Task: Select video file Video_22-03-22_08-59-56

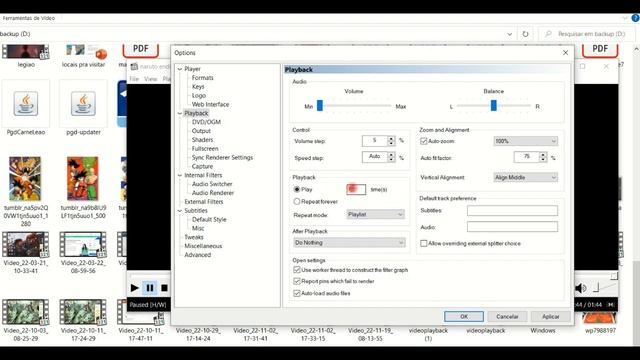Action: (83, 244)
